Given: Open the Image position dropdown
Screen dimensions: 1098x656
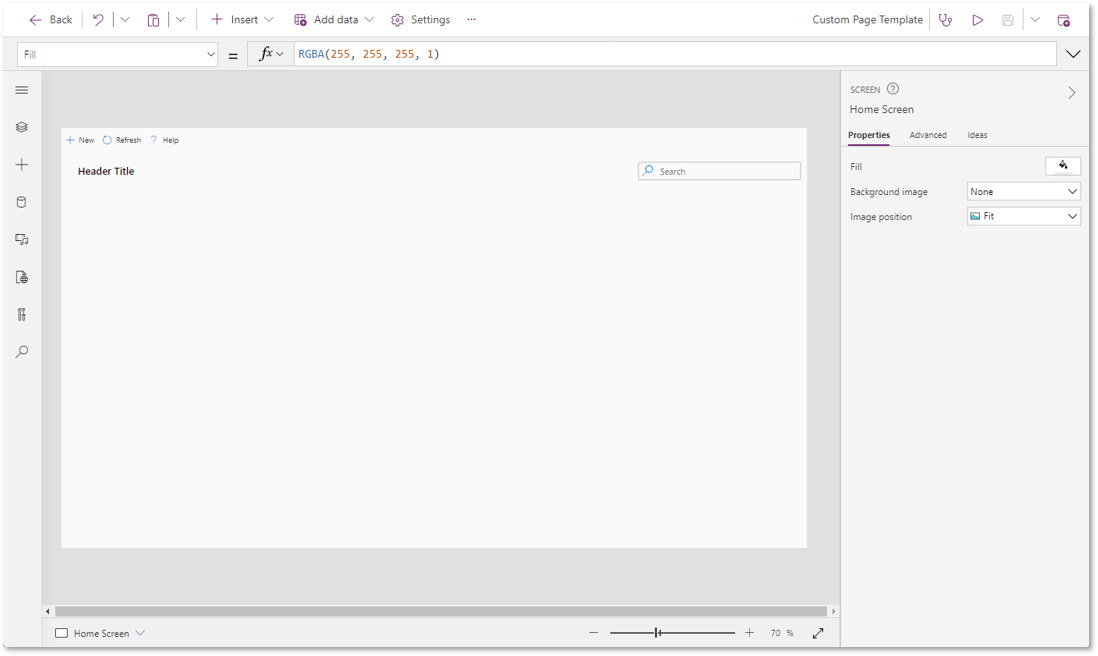Looking at the screenshot, I should (x=1023, y=216).
